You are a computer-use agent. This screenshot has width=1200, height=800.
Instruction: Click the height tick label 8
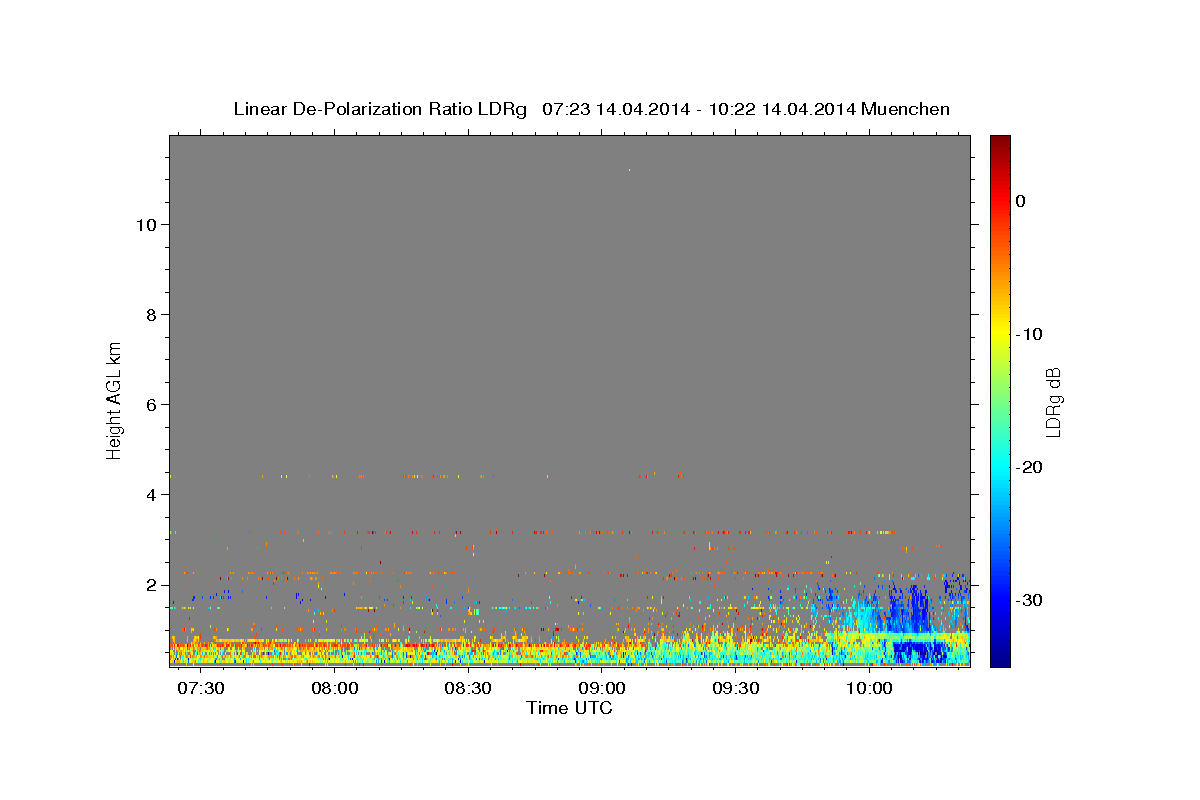pyautogui.click(x=152, y=315)
